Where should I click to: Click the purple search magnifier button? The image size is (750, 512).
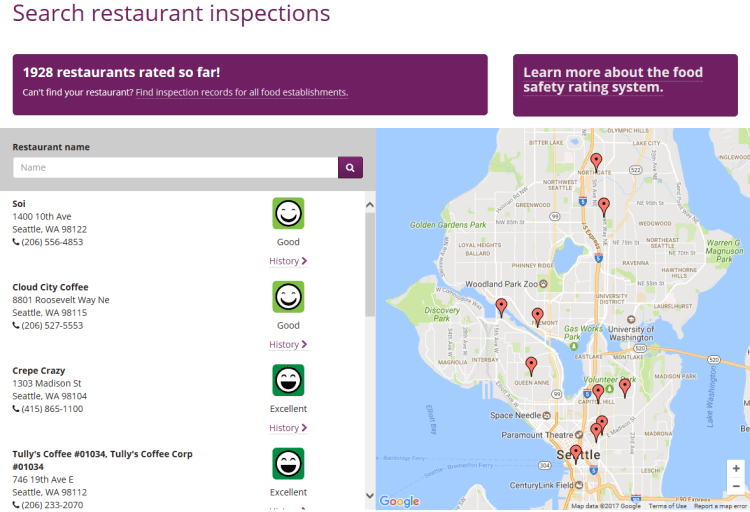350,168
